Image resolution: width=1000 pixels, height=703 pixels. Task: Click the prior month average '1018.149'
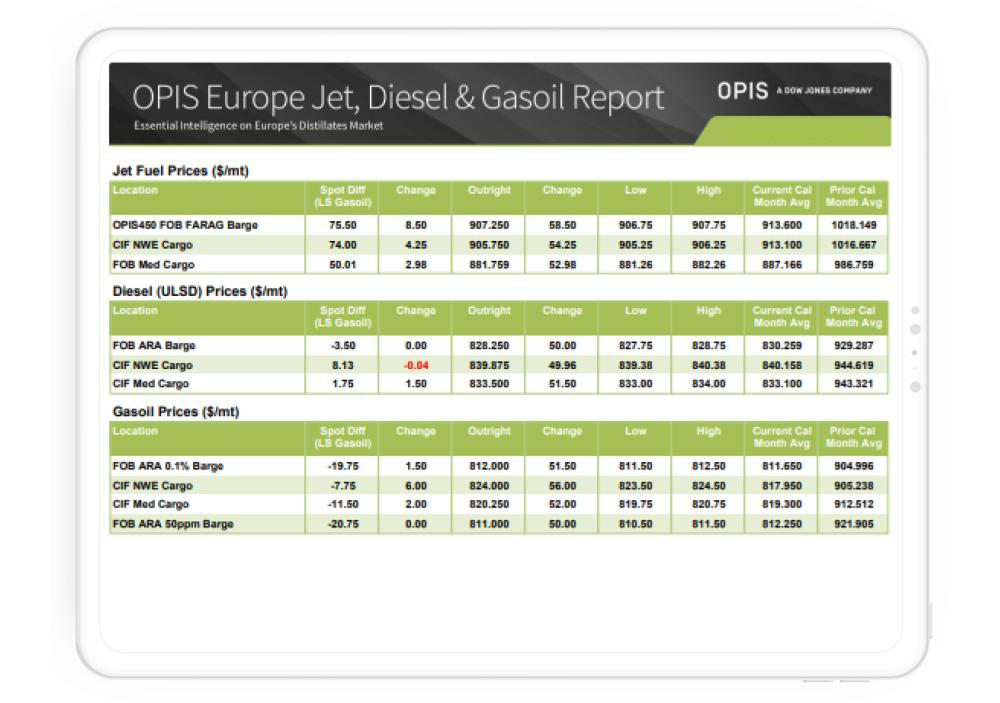pyautogui.click(x=853, y=225)
